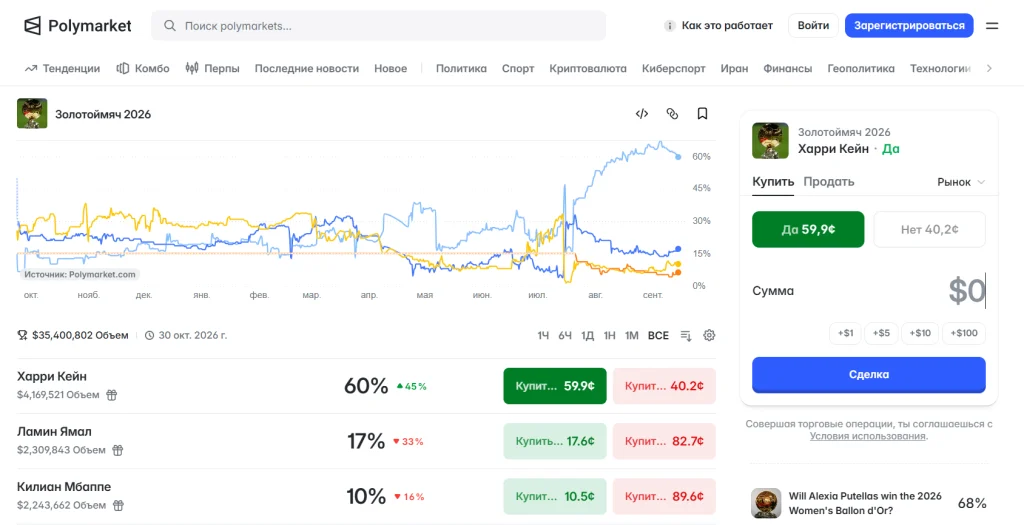
Task: Open the Alexia Putellas market thumbnail
Action: (x=766, y=503)
